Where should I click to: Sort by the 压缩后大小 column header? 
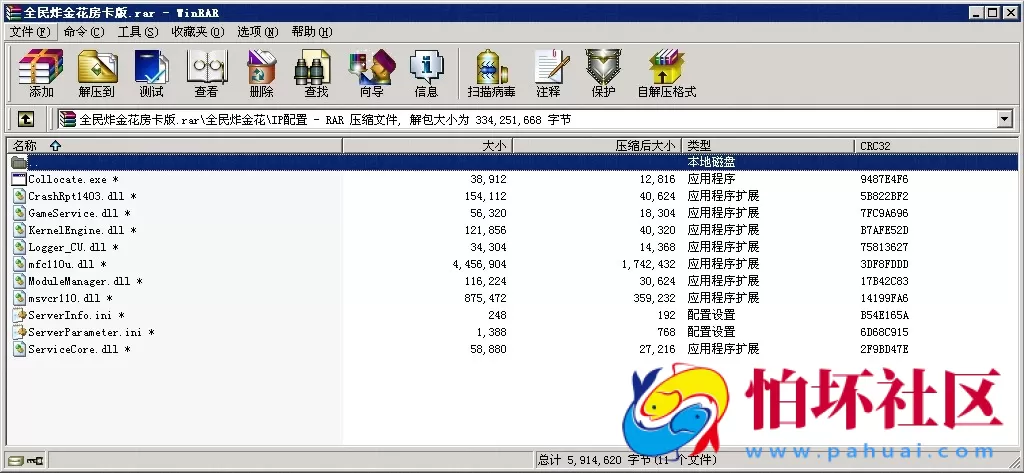pyautogui.click(x=597, y=146)
